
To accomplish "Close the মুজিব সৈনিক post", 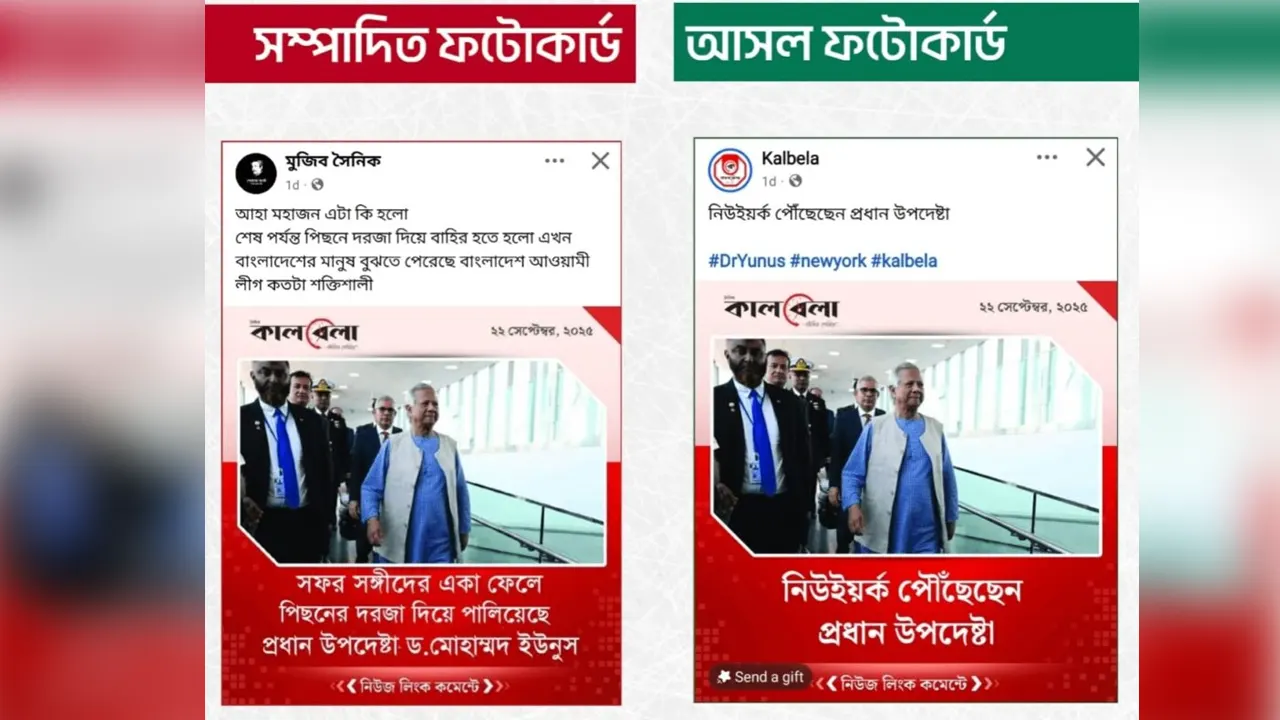I will pos(600,160).
